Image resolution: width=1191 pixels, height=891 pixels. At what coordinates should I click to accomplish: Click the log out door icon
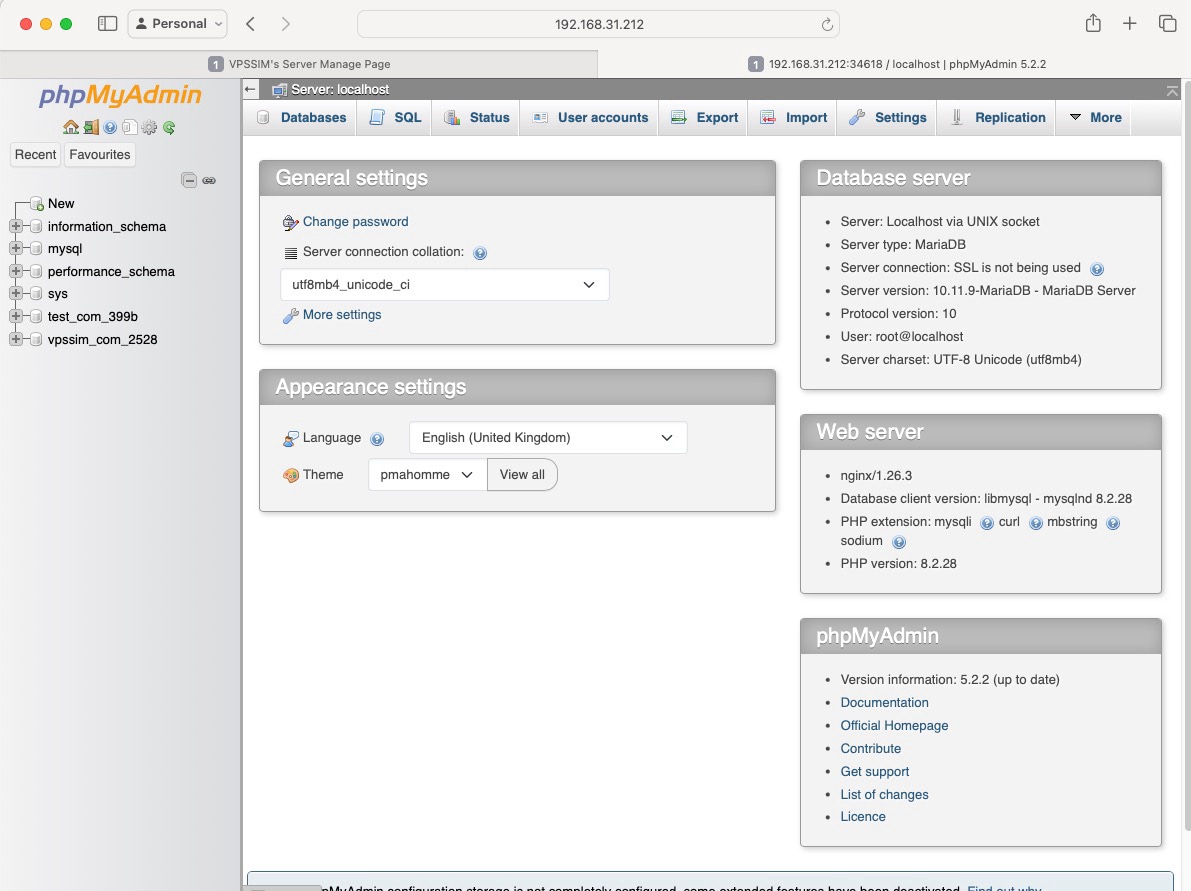91,127
